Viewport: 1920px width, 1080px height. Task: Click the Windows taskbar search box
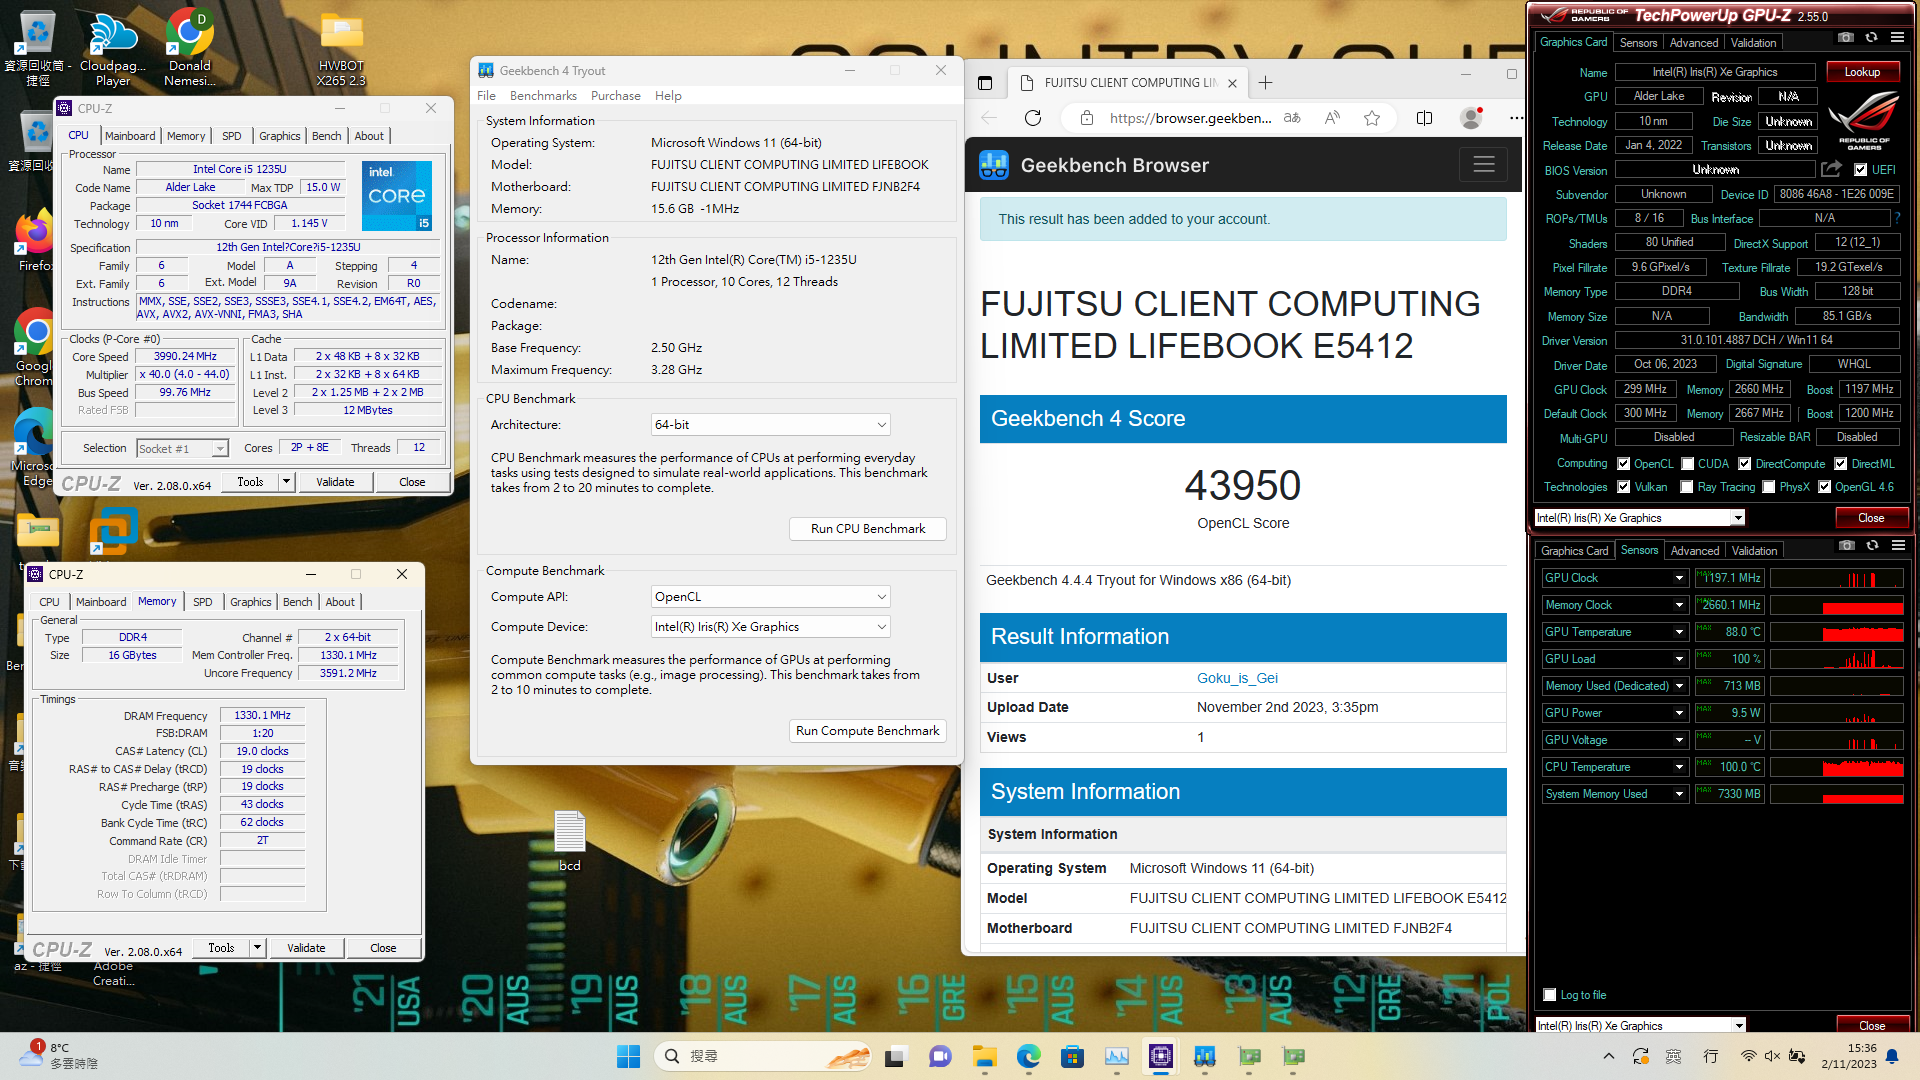[x=762, y=1056]
